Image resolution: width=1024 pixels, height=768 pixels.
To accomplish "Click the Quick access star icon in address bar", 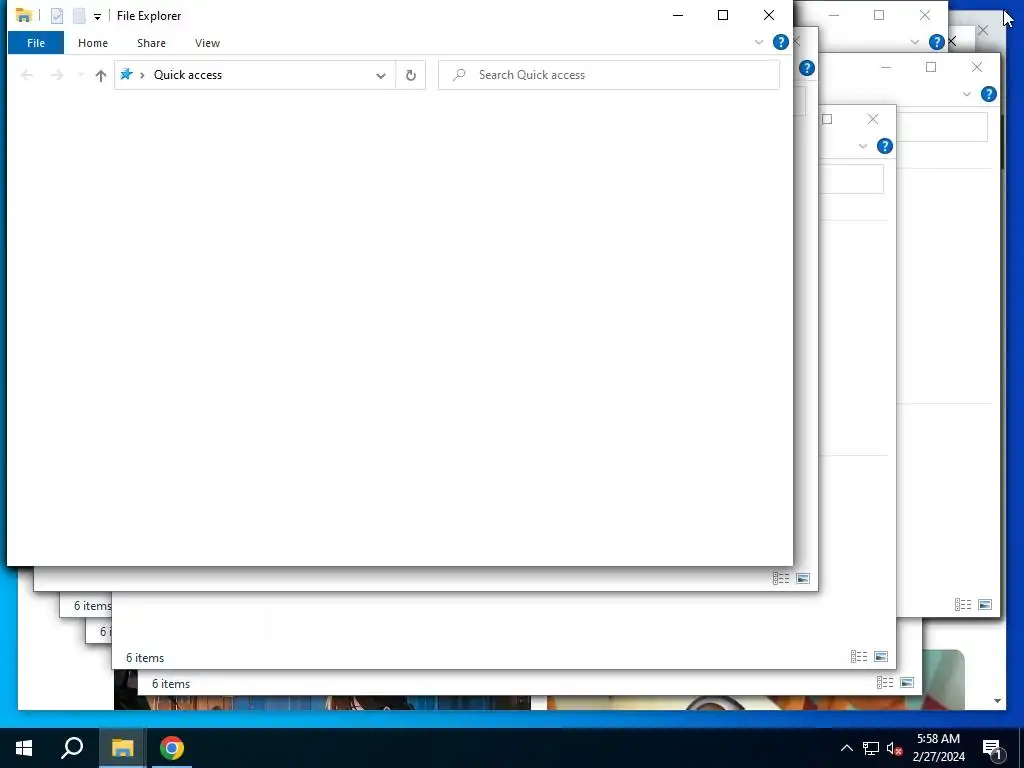I will pos(127,74).
